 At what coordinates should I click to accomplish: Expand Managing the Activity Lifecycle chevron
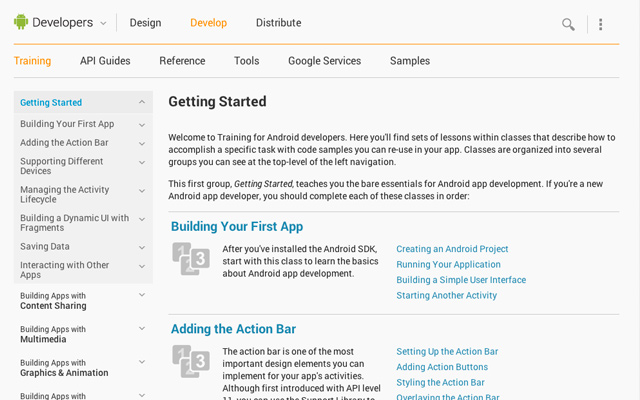click(x=142, y=191)
